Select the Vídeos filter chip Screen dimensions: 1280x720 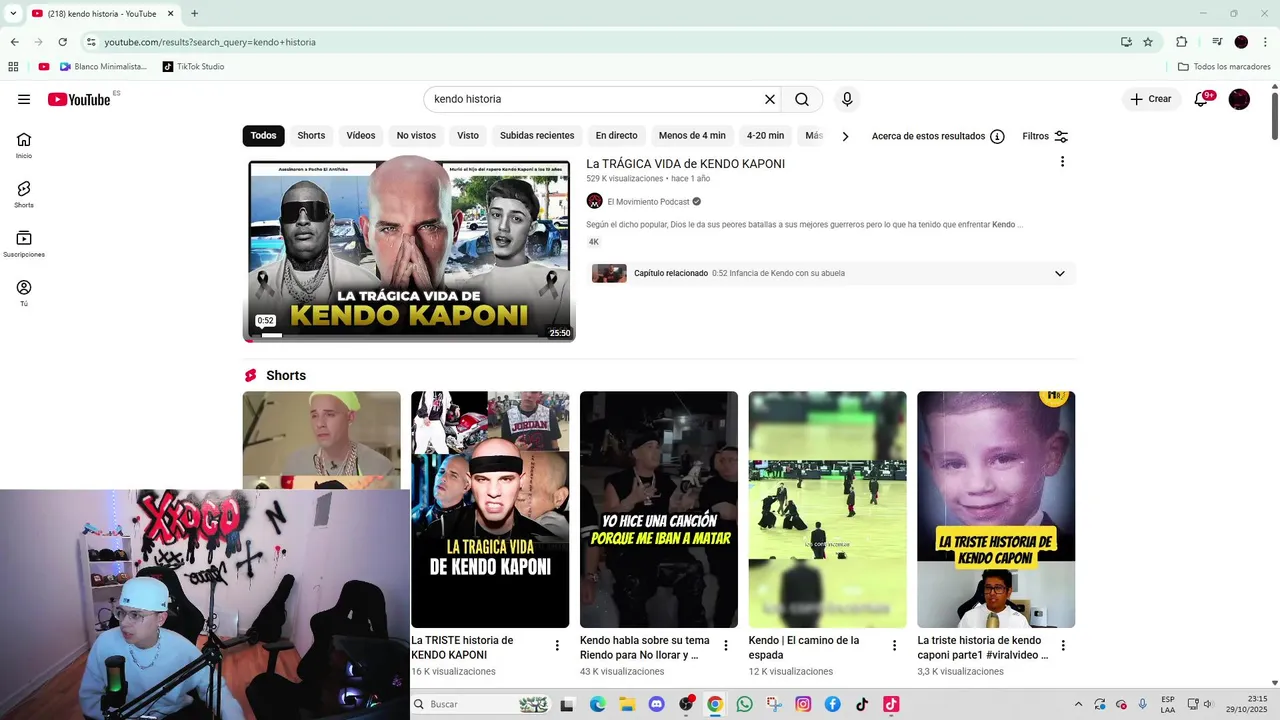coord(361,136)
